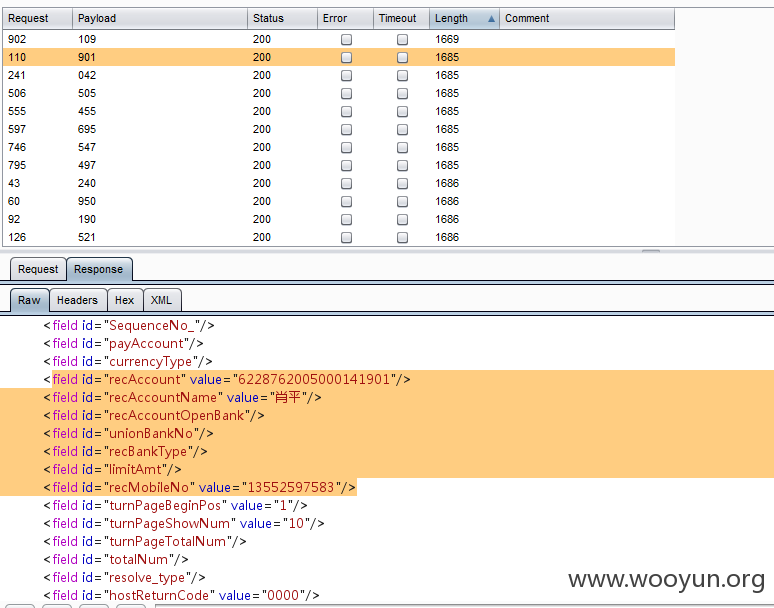Toggle Timeout checkbox for request 506
774x608 pixels.
click(x=402, y=93)
